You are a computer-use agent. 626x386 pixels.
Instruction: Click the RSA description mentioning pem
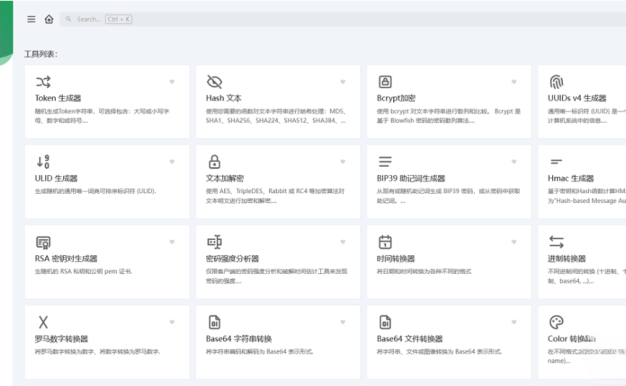83,271
